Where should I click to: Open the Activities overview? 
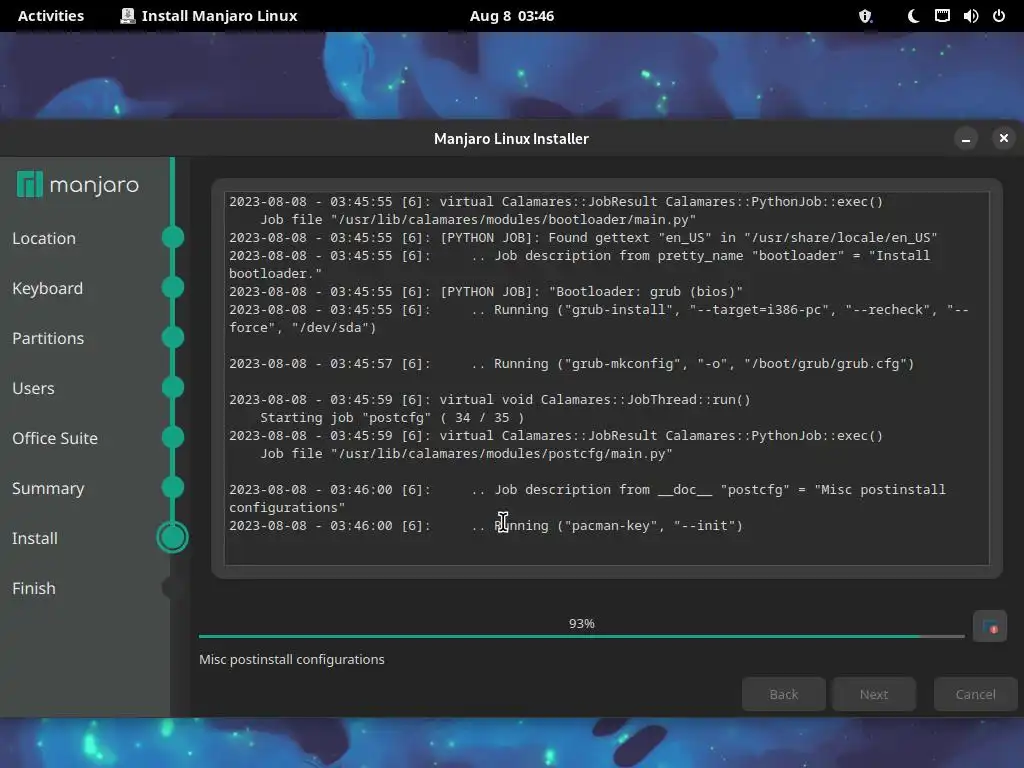coord(51,16)
